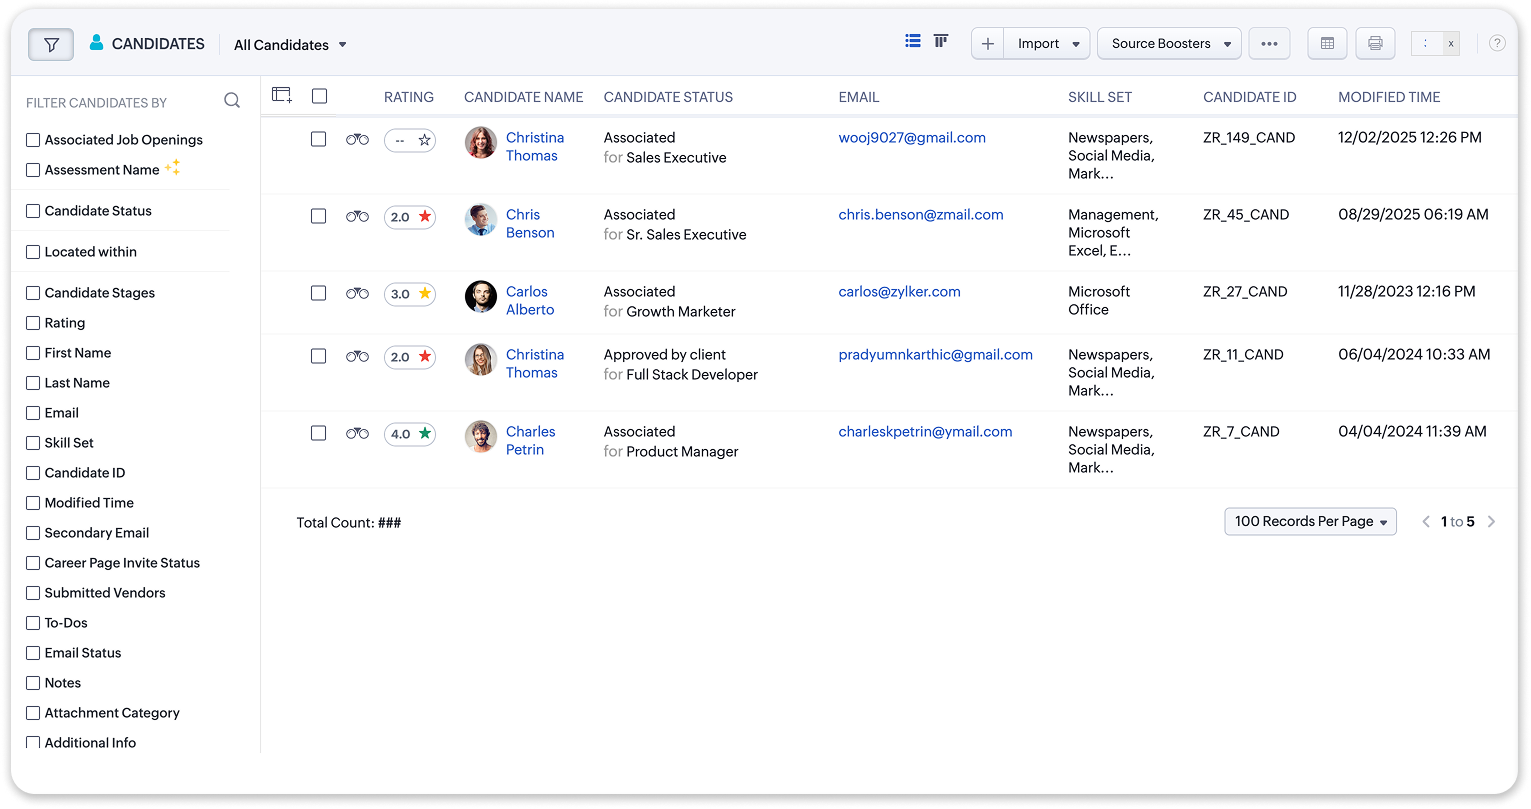This screenshot has height=809, width=1531.
Task: Click the small x button in toolbar
Action: tap(1451, 44)
